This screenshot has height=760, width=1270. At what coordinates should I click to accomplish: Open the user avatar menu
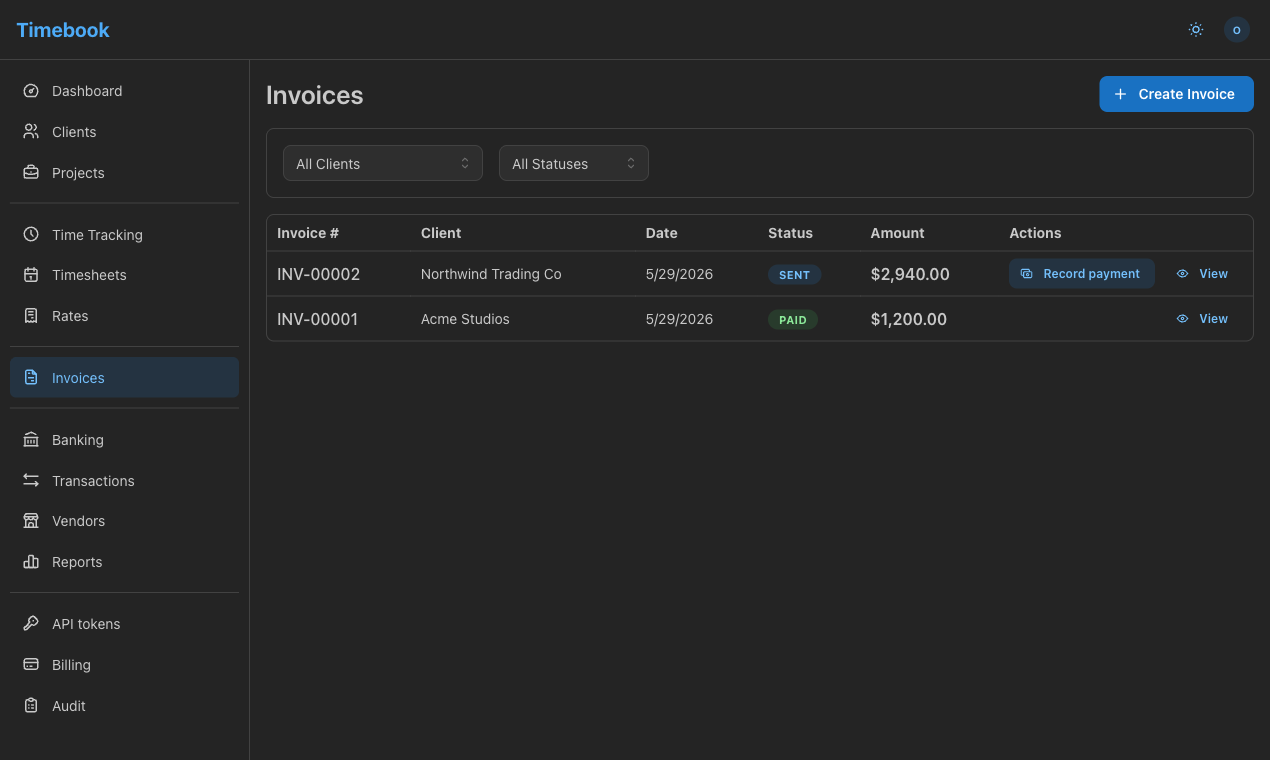(x=1237, y=30)
